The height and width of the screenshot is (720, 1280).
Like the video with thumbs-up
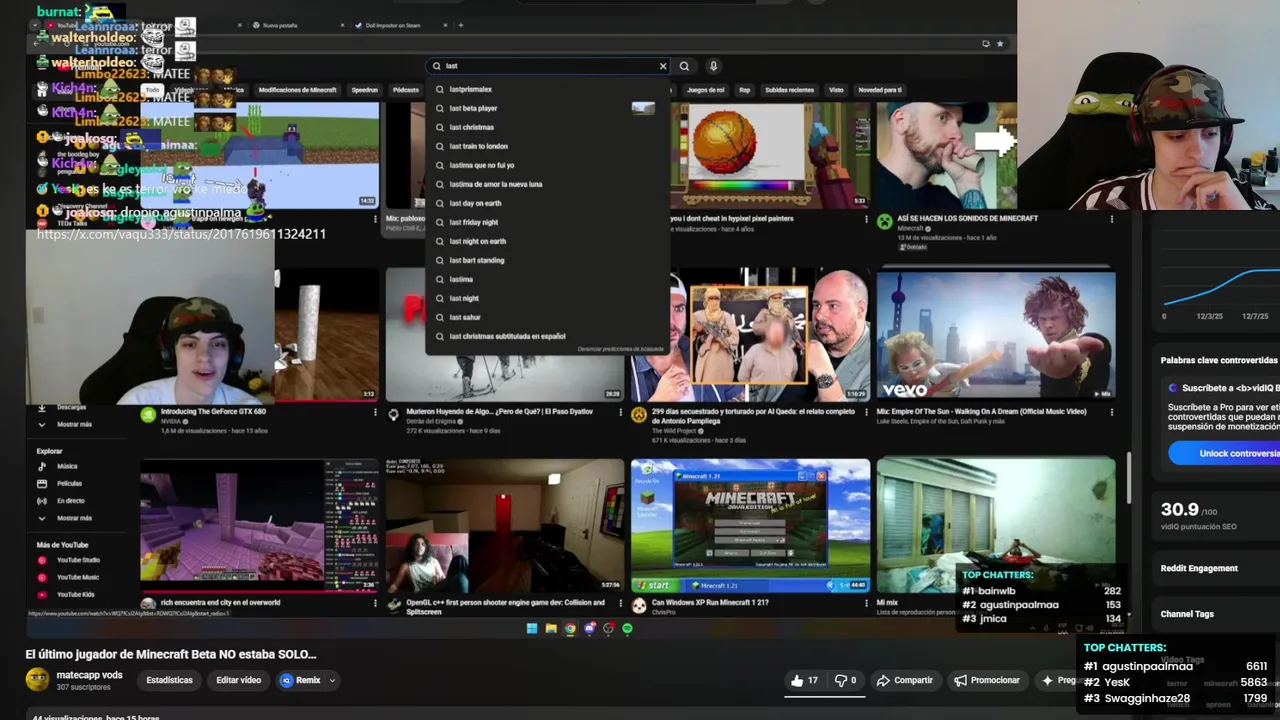[x=805, y=680]
